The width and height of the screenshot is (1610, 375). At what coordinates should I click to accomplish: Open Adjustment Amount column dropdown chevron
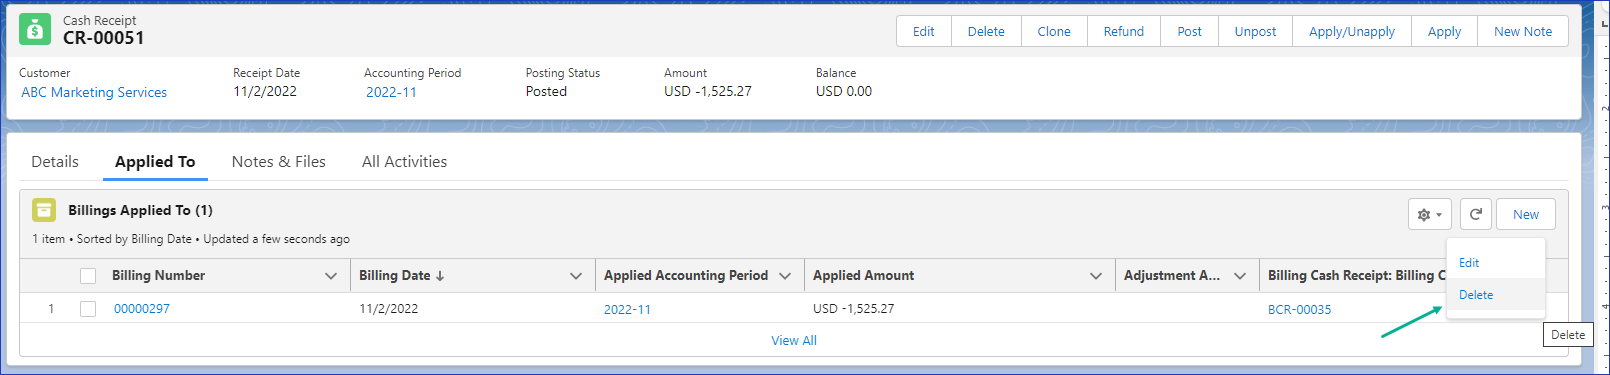click(1240, 276)
